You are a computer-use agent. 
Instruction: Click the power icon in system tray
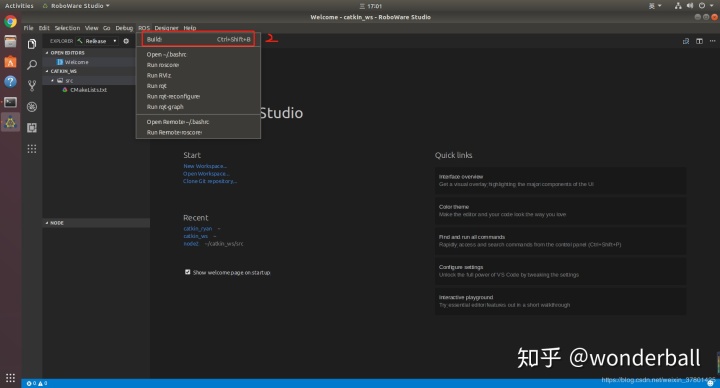(x=702, y=6)
